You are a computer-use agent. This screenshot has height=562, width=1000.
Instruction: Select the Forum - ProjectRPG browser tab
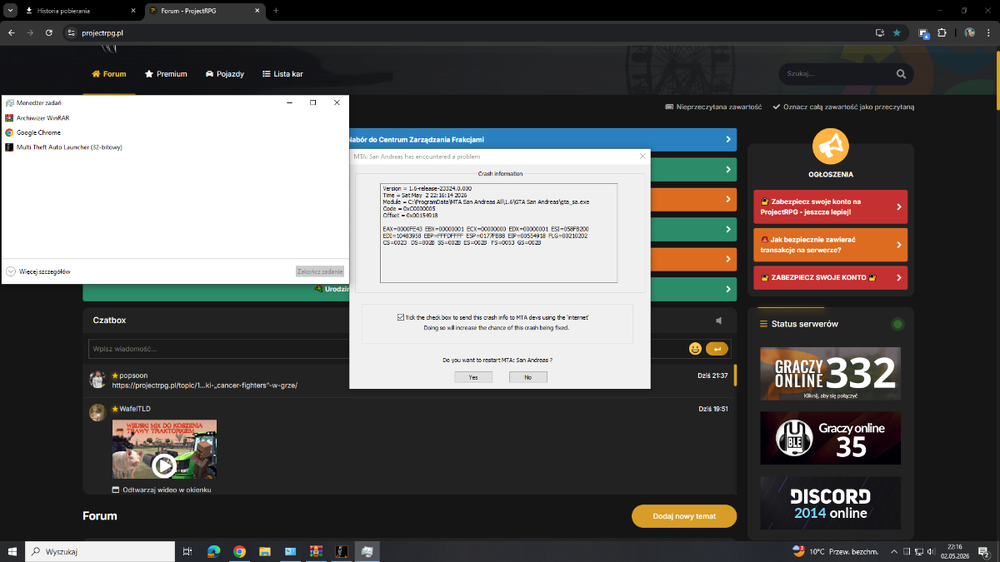(x=205, y=11)
